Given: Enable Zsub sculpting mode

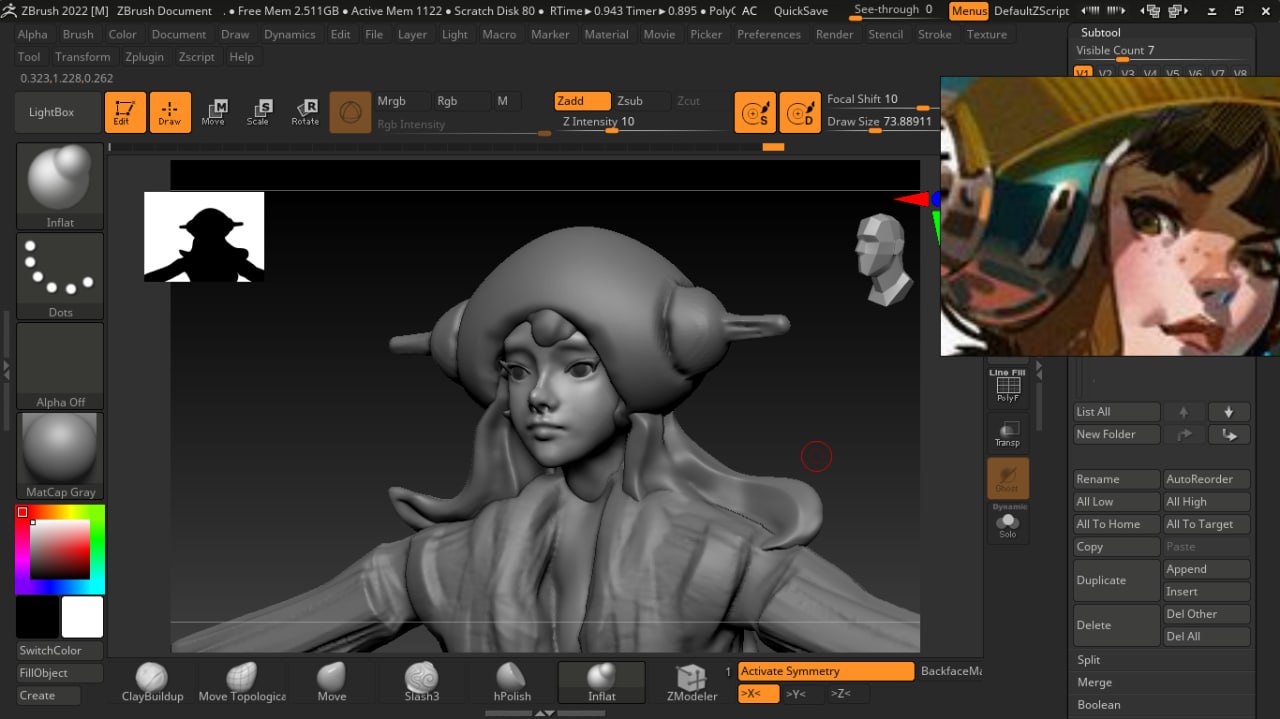Looking at the screenshot, I should click(630, 101).
